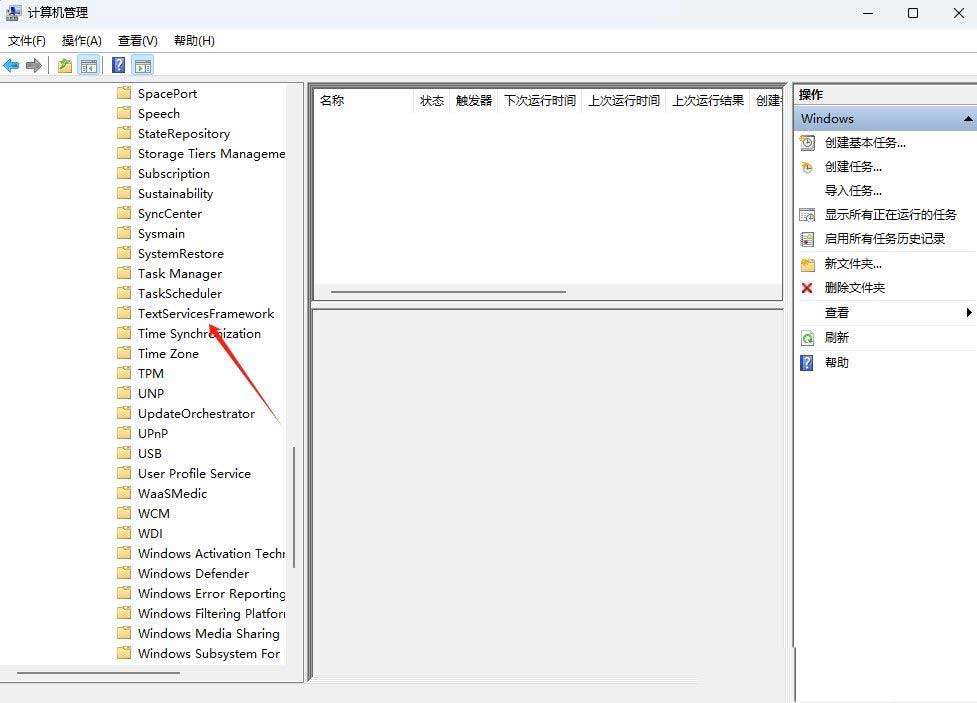The height and width of the screenshot is (703, 977).
Task: Select the TextServicesFramework folder
Action: click(205, 314)
